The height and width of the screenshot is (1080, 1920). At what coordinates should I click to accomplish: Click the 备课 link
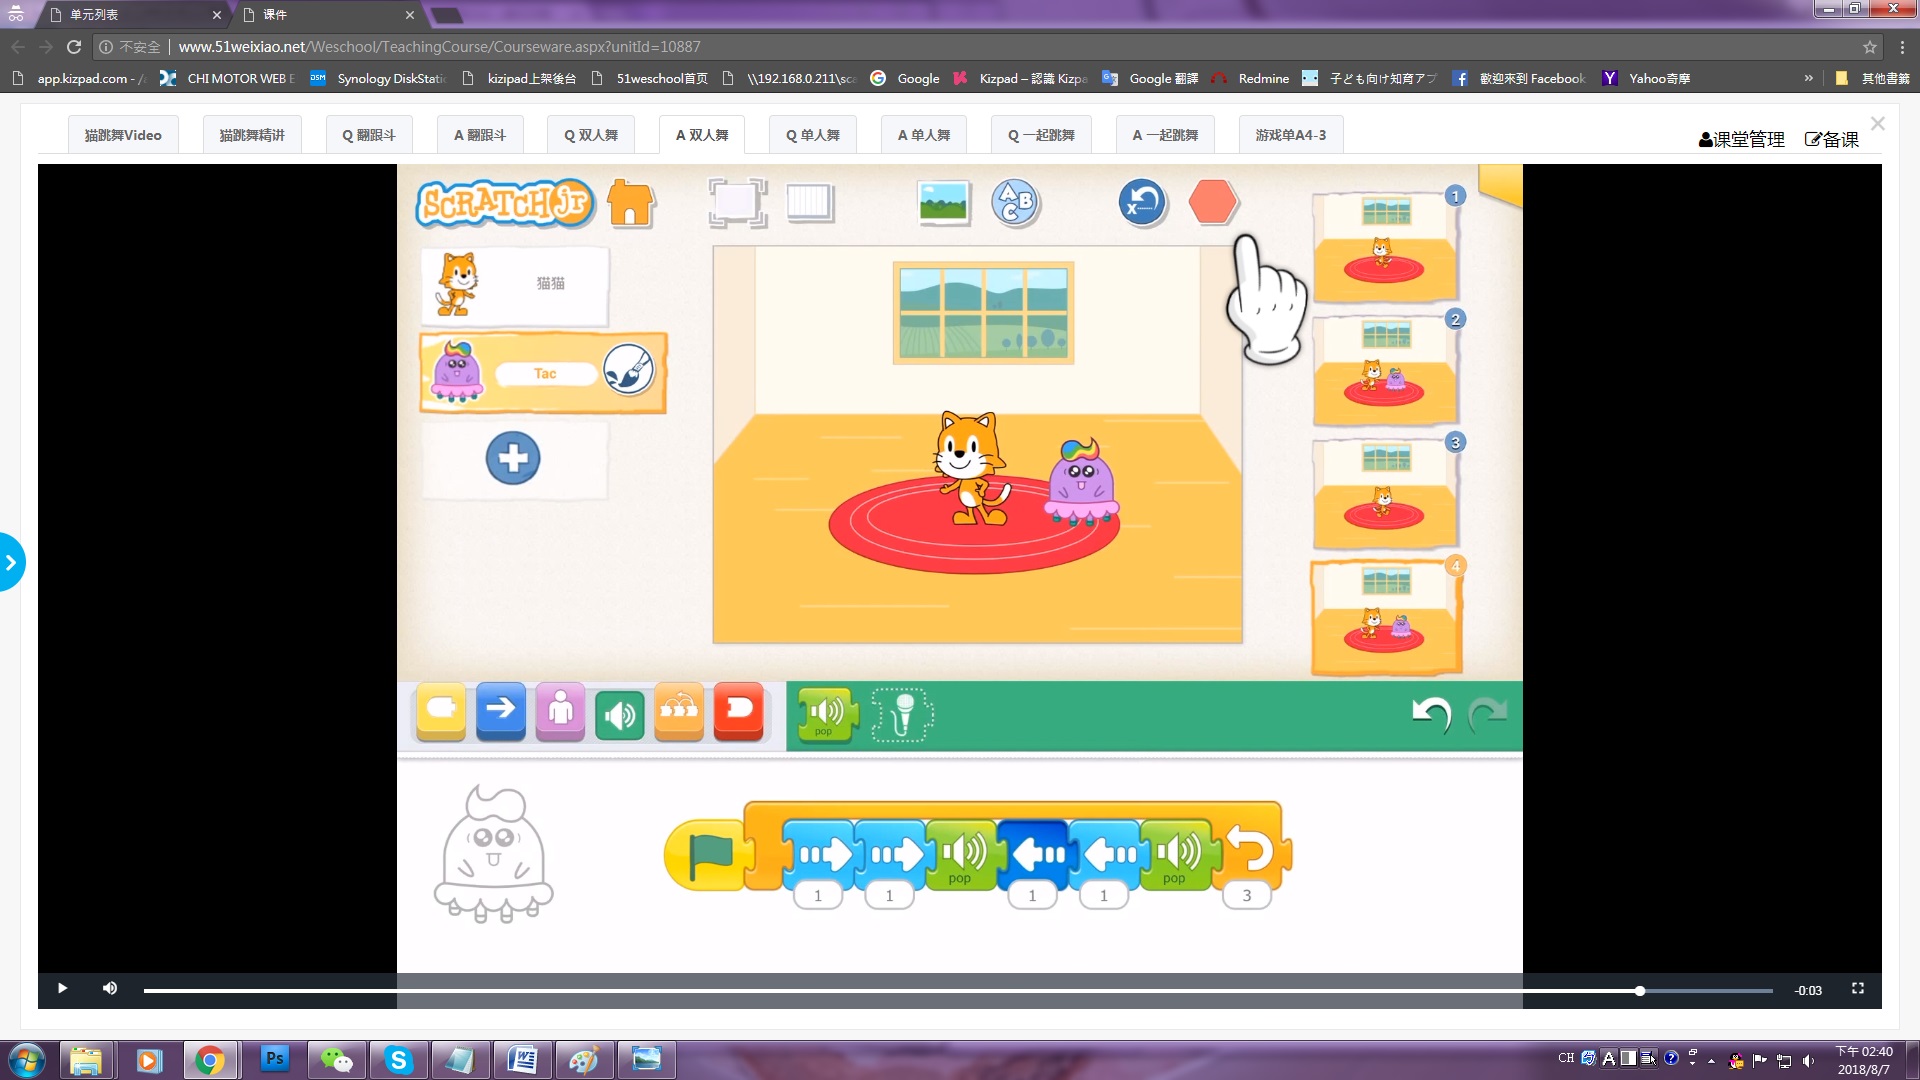coord(1832,140)
